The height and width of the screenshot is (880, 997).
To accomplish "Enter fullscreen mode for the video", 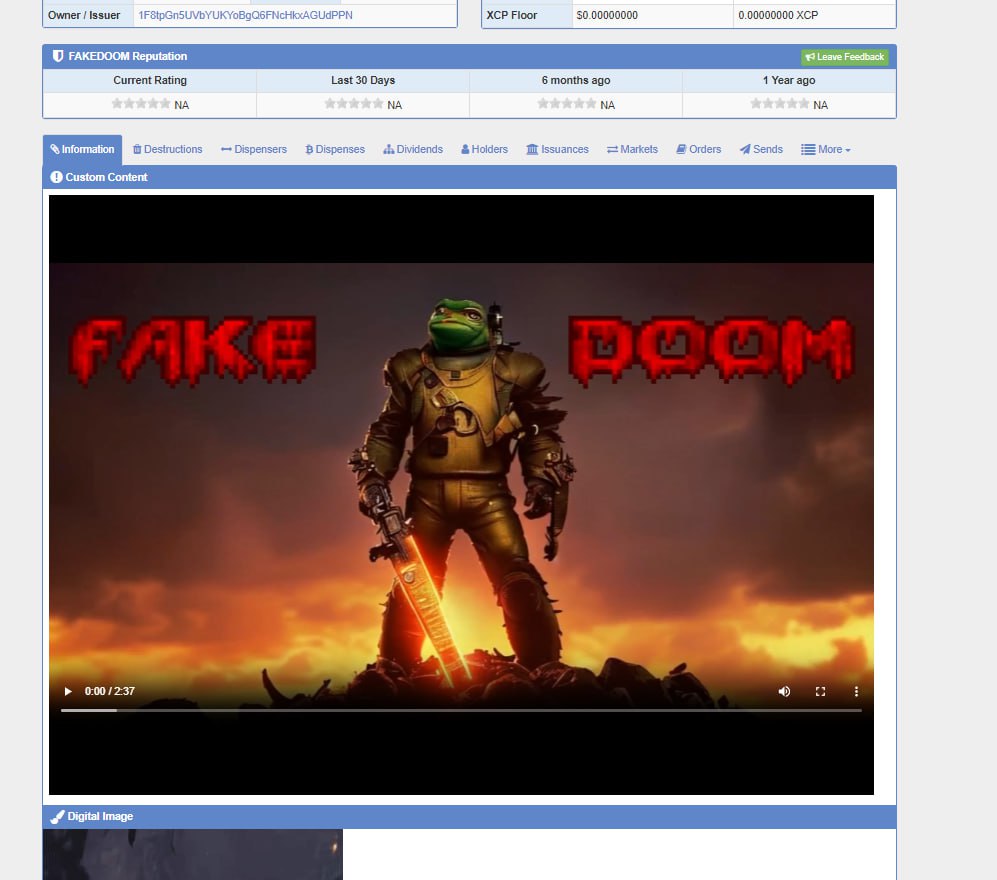I will [x=820, y=691].
